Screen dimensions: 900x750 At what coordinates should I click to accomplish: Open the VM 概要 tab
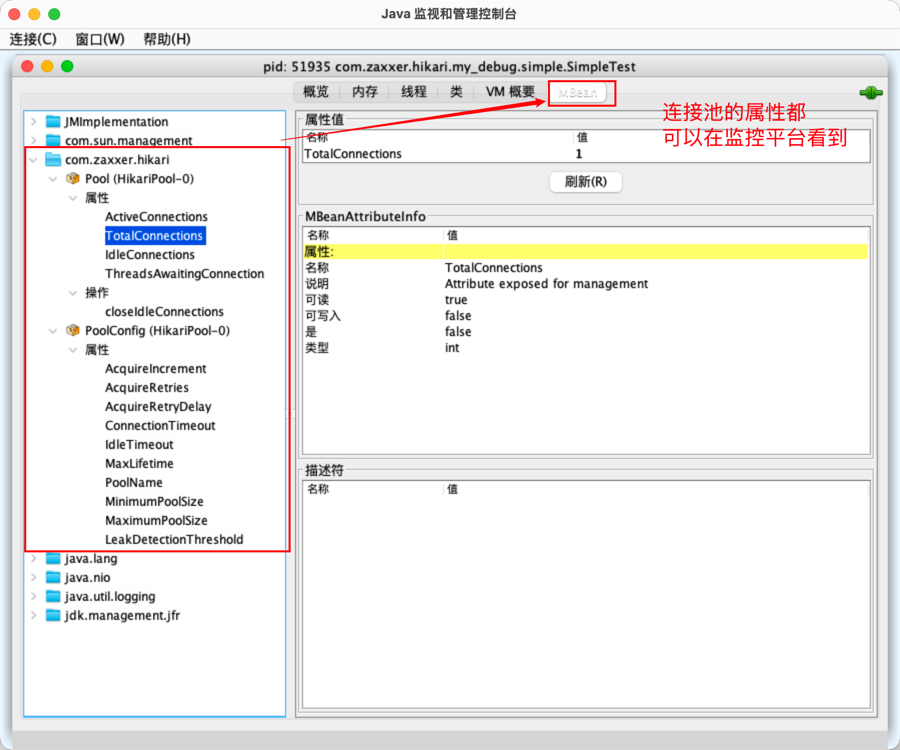(510, 92)
